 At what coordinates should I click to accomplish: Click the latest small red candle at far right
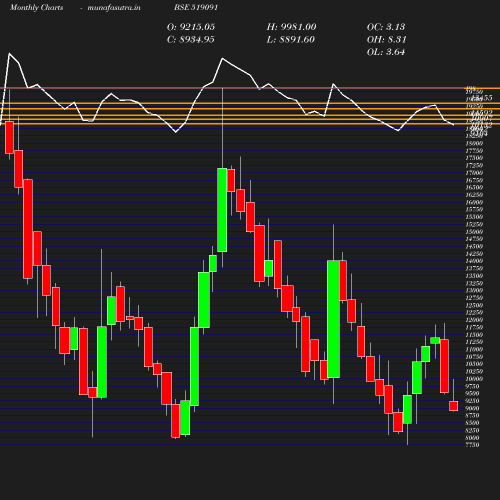point(453,406)
